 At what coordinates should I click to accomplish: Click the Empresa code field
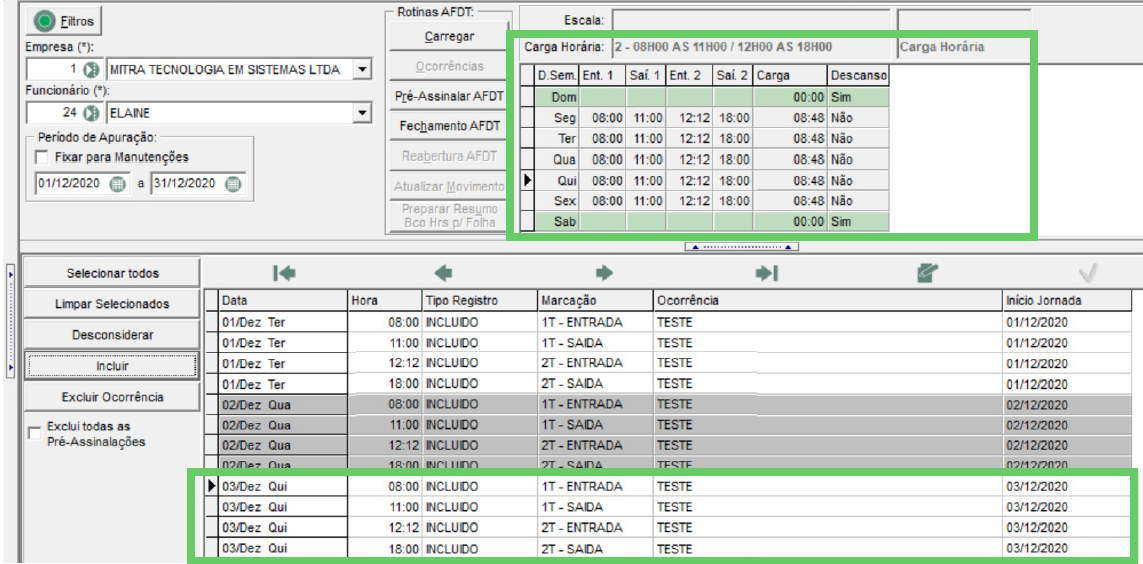pos(55,71)
